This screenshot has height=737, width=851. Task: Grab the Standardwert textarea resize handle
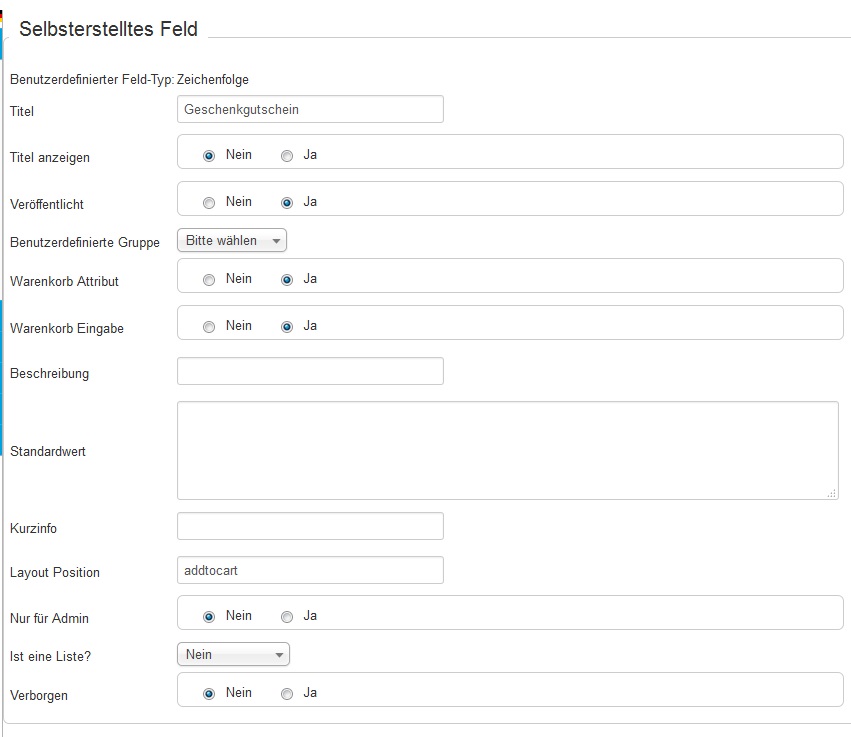pos(832,493)
